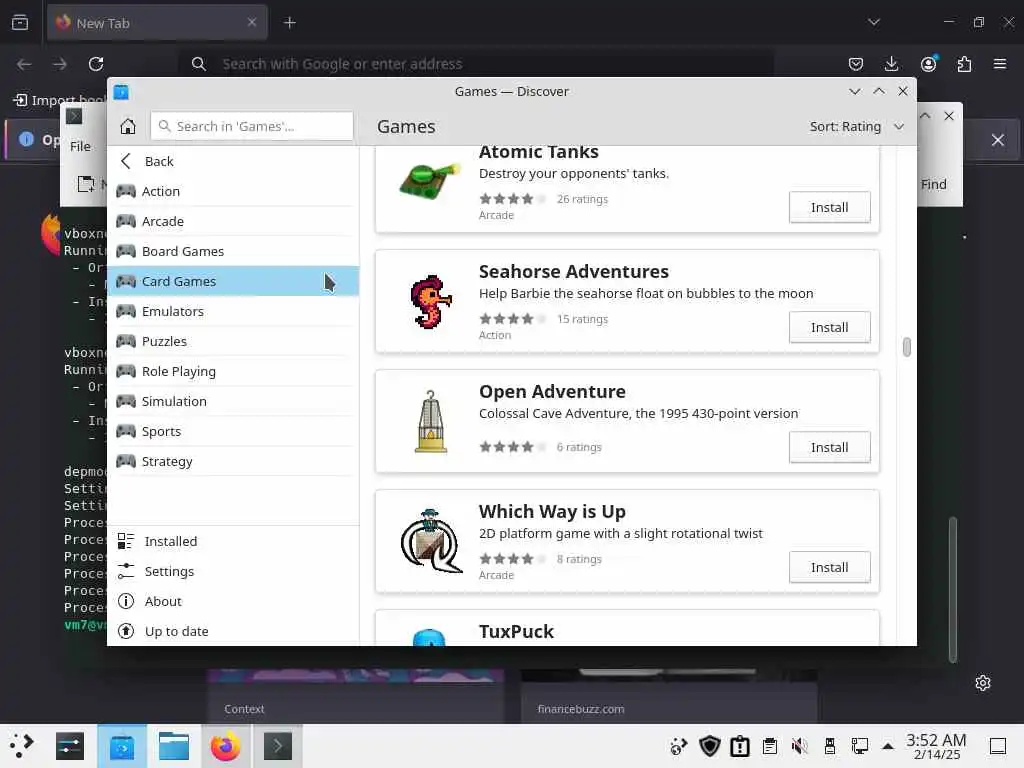The height and width of the screenshot is (768, 1024).
Task: Open new tab in Firefox
Action: [x=290, y=23]
